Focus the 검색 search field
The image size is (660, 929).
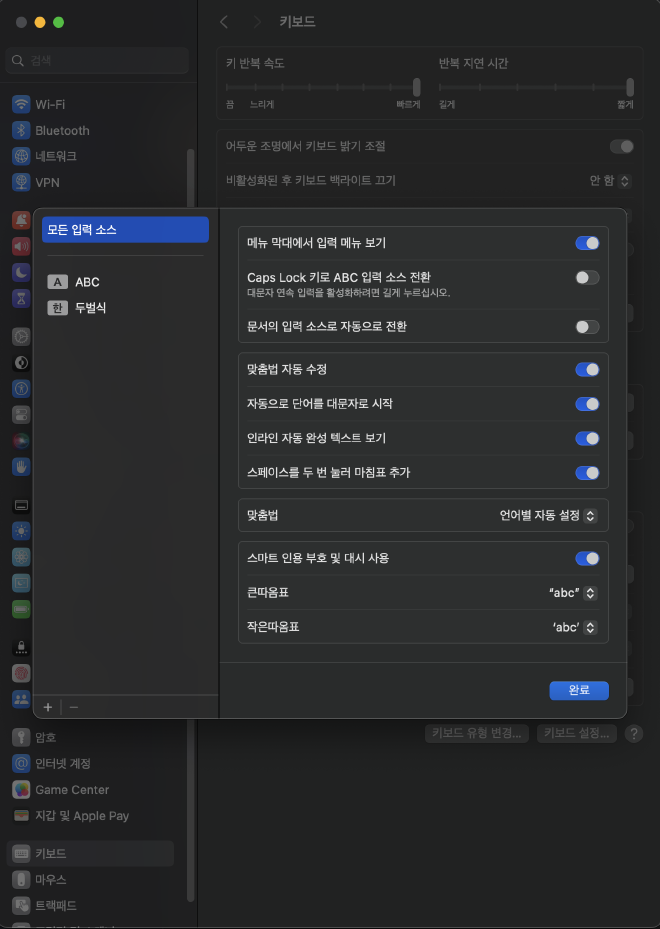coord(97,60)
